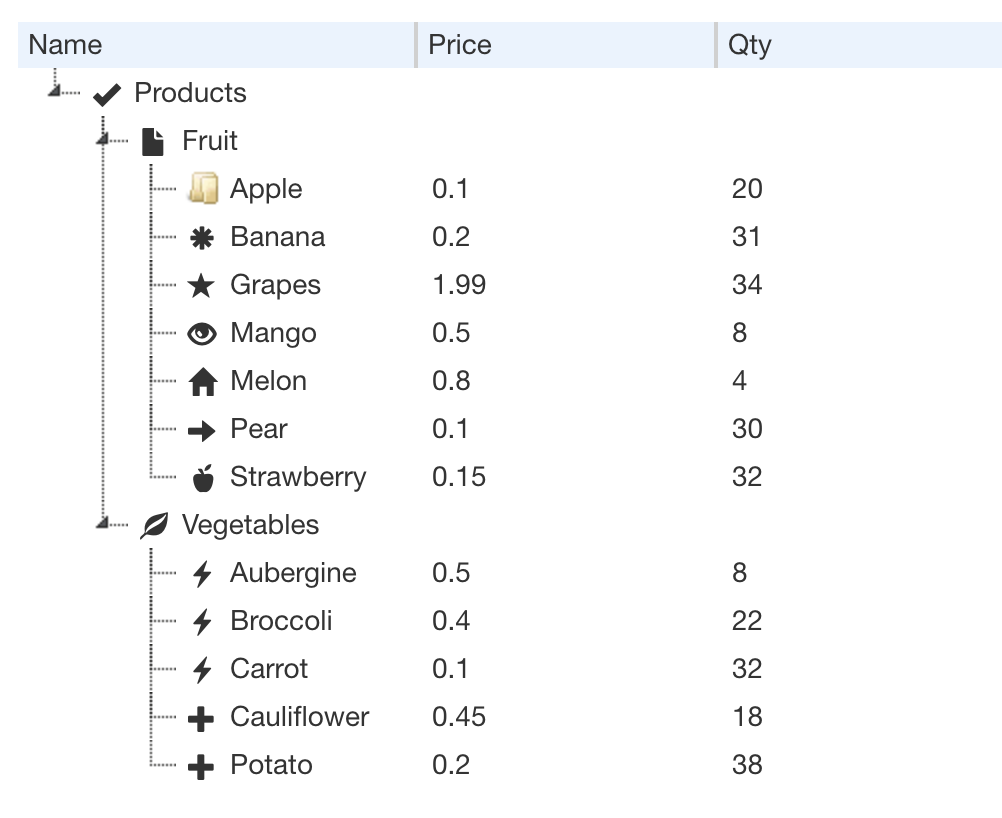Image resolution: width=1002 pixels, height=818 pixels.
Task: Click the lightning bolt icon beside Broccoli
Action: pyautogui.click(x=202, y=622)
